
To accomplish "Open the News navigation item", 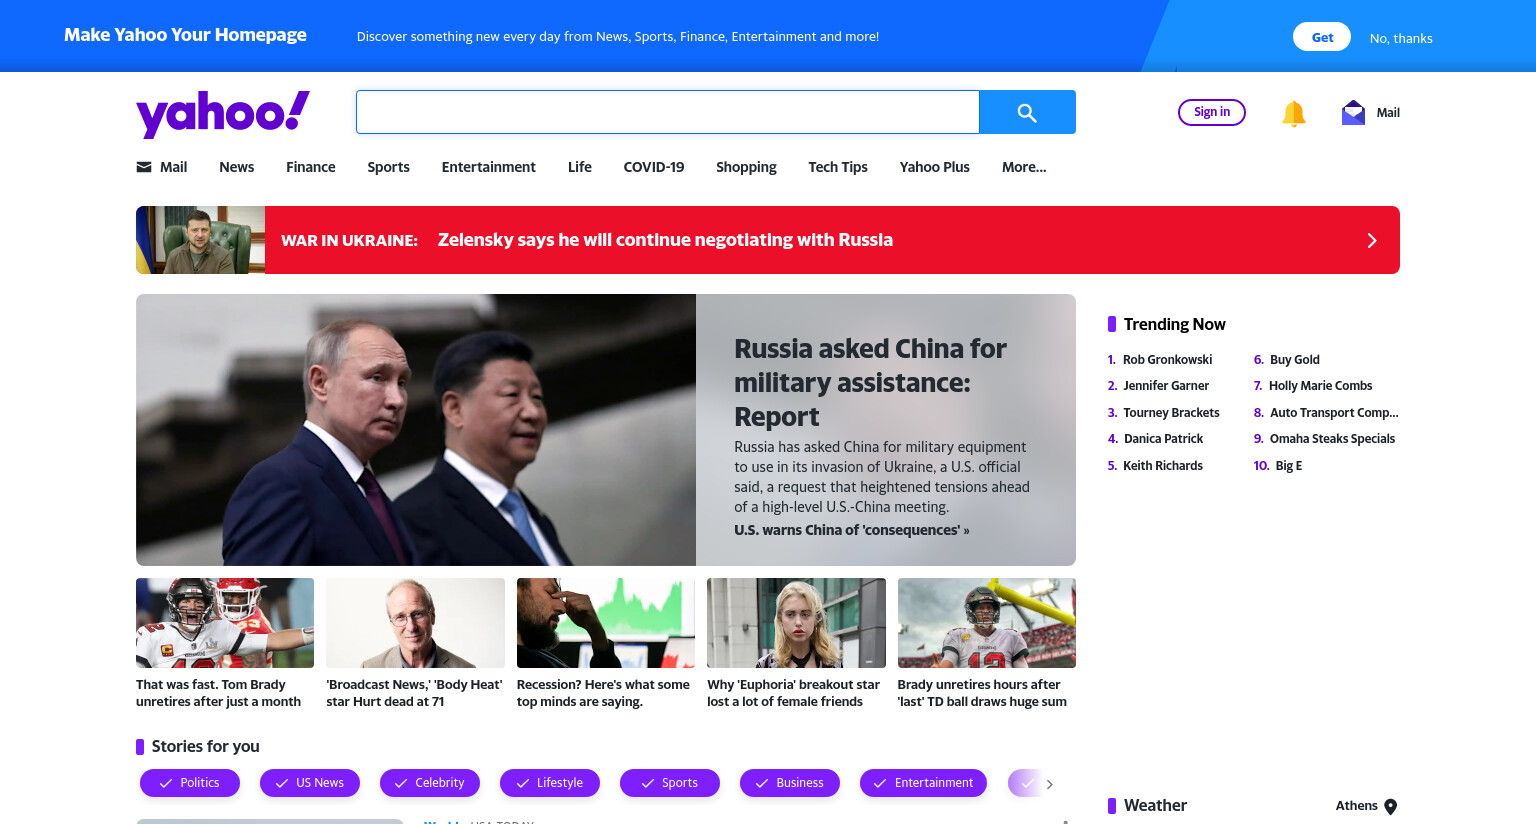I will (x=237, y=167).
